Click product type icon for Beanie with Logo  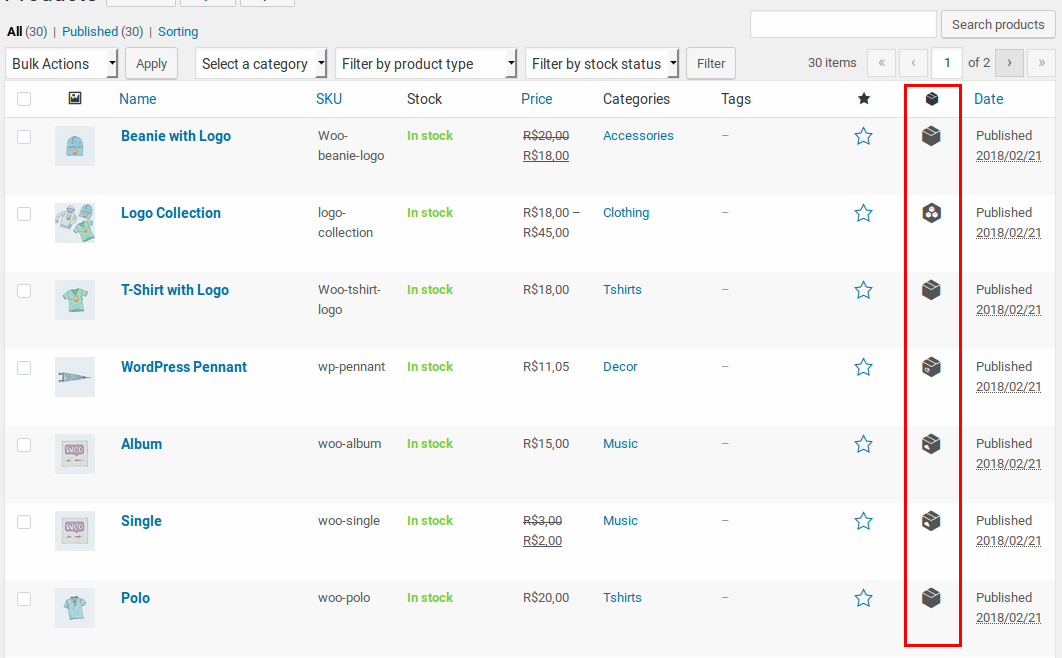pos(931,136)
